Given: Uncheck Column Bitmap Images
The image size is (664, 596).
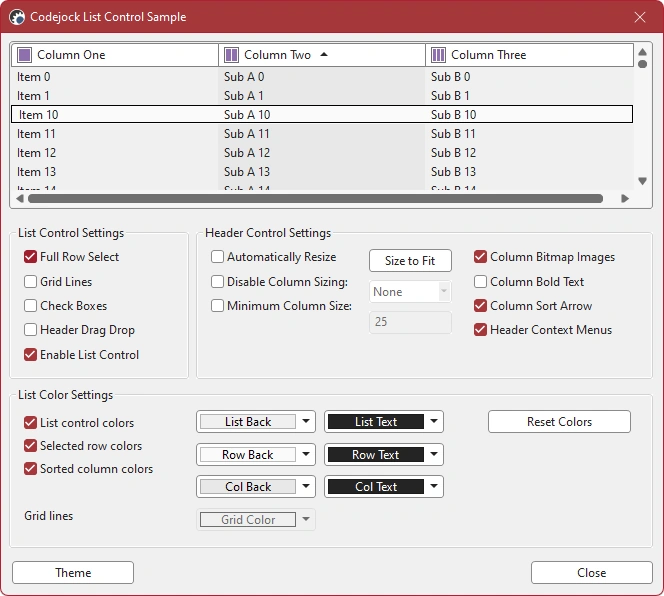Looking at the screenshot, I should 480,257.
